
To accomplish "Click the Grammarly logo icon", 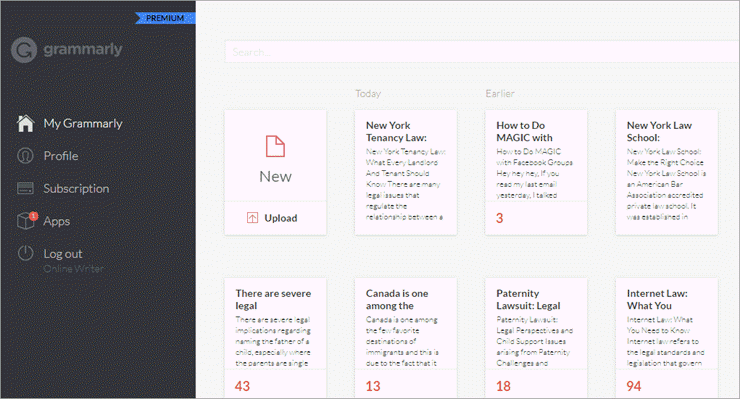I will click(24, 50).
